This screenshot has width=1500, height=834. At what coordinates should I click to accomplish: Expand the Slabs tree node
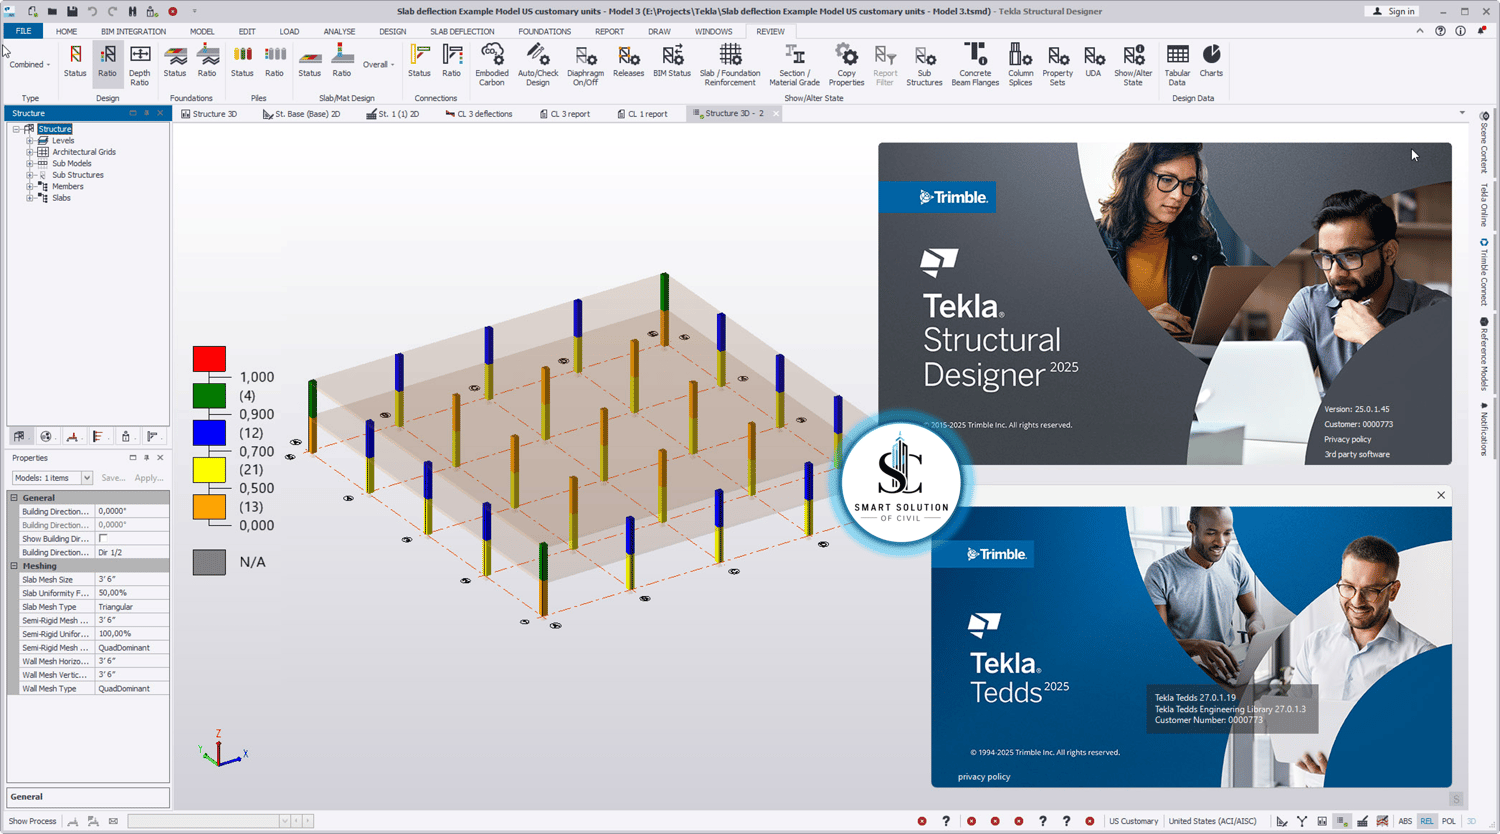point(30,198)
